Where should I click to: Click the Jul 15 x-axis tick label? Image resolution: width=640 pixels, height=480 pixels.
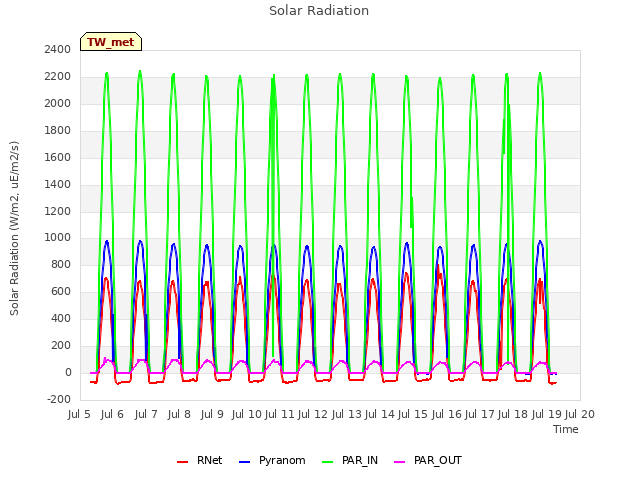(413, 414)
